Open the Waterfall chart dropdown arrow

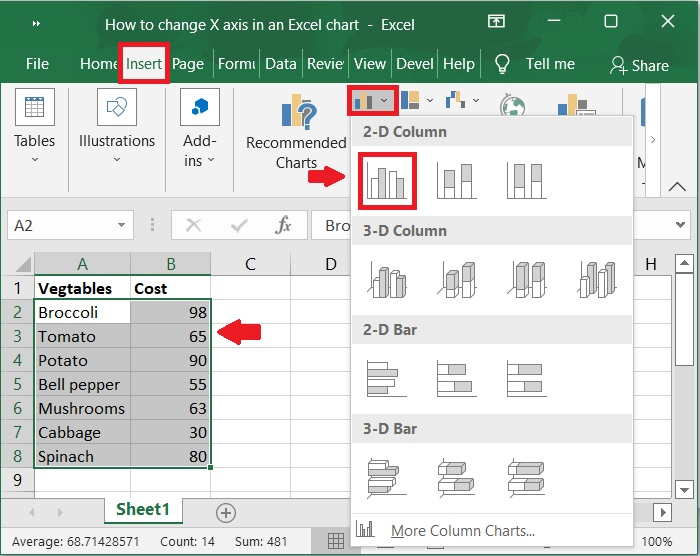pyautogui.click(x=476, y=100)
